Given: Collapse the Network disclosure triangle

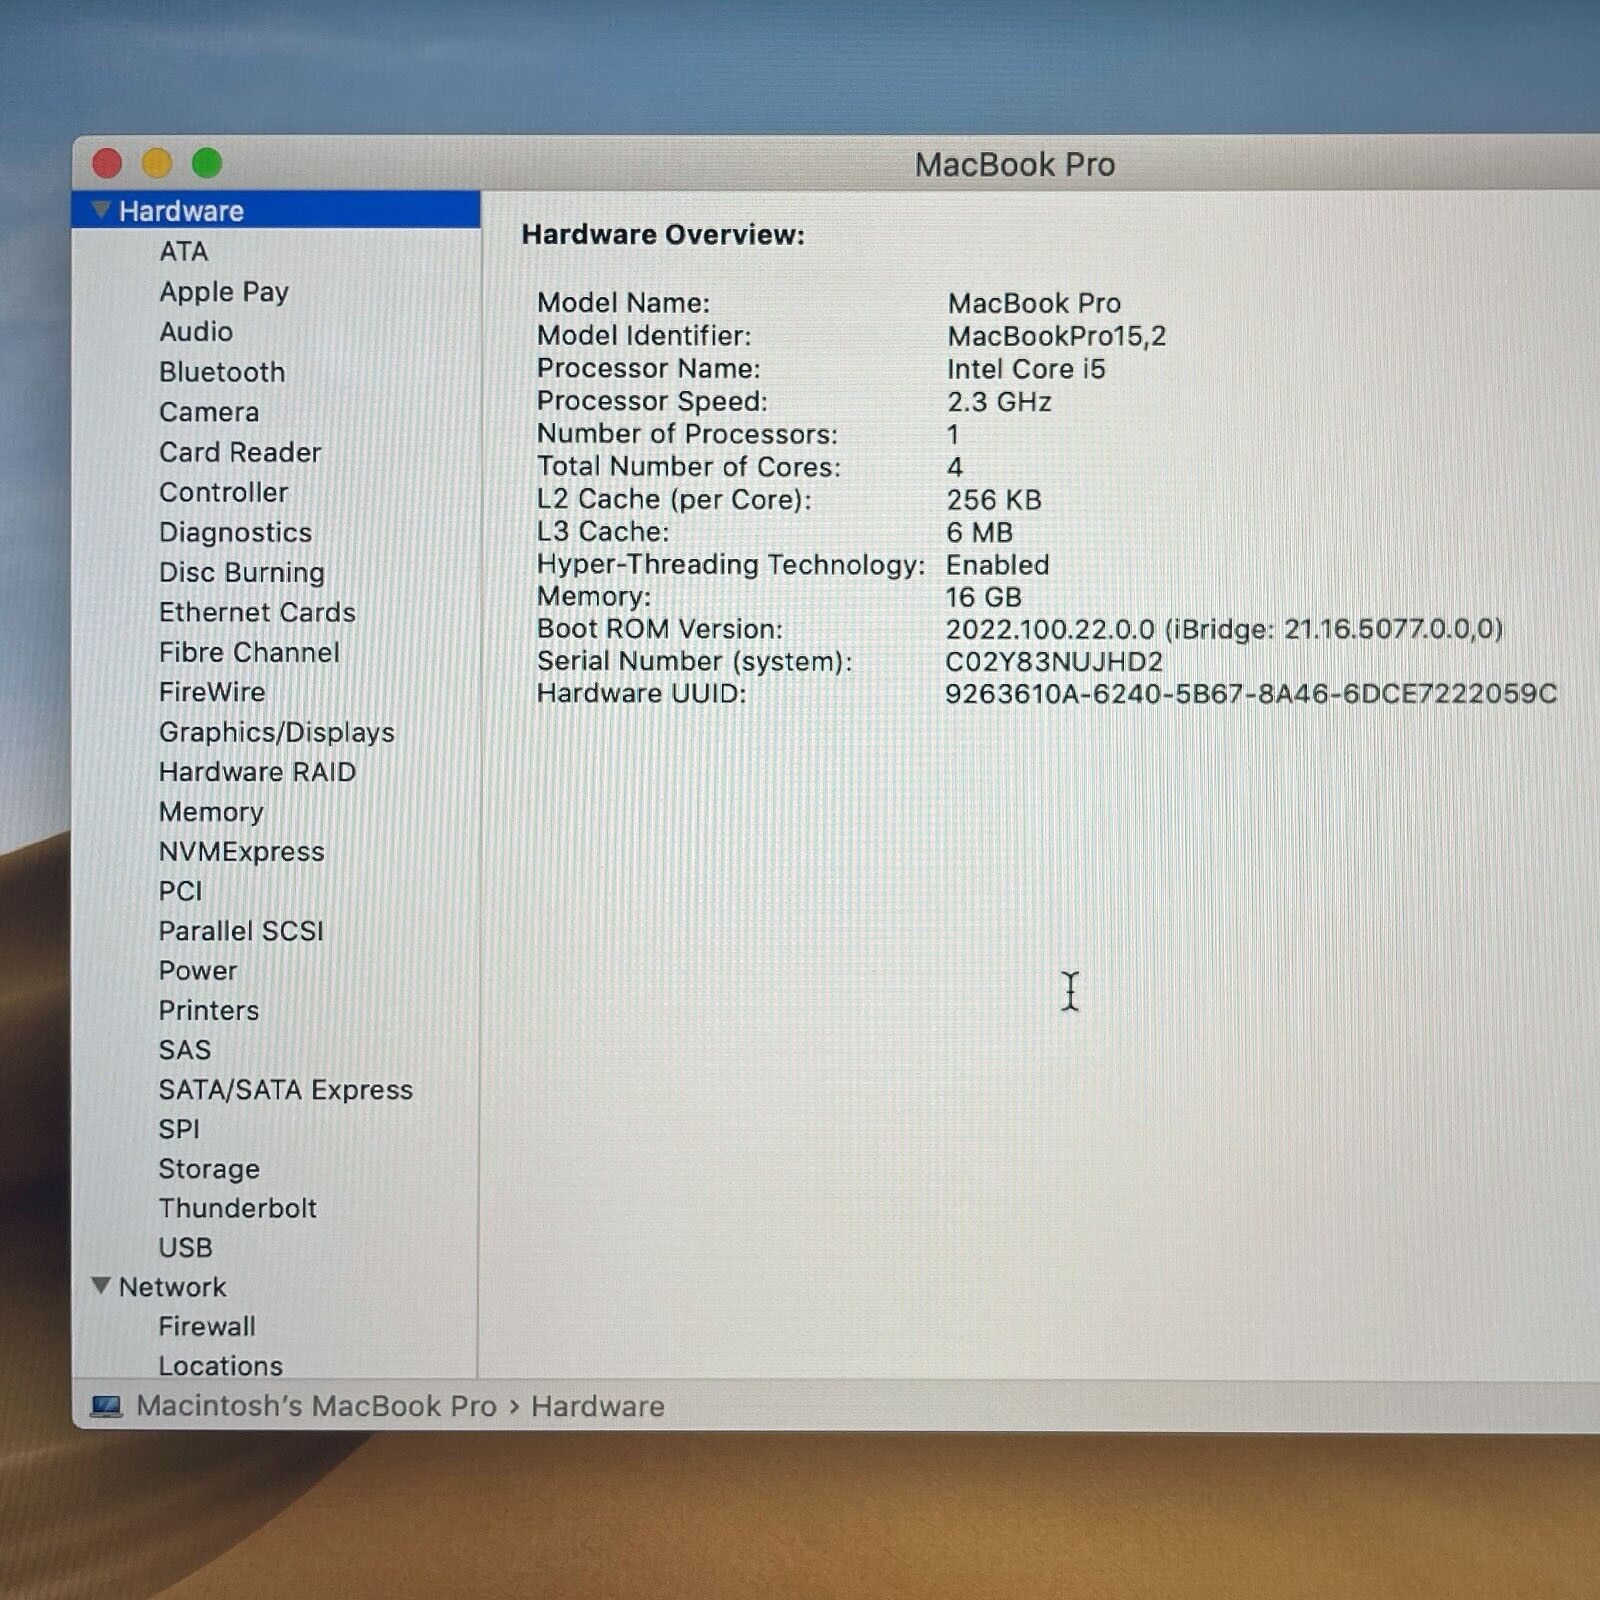Looking at the screenshot, I should pyautogui.click(x=100, y=1286).
